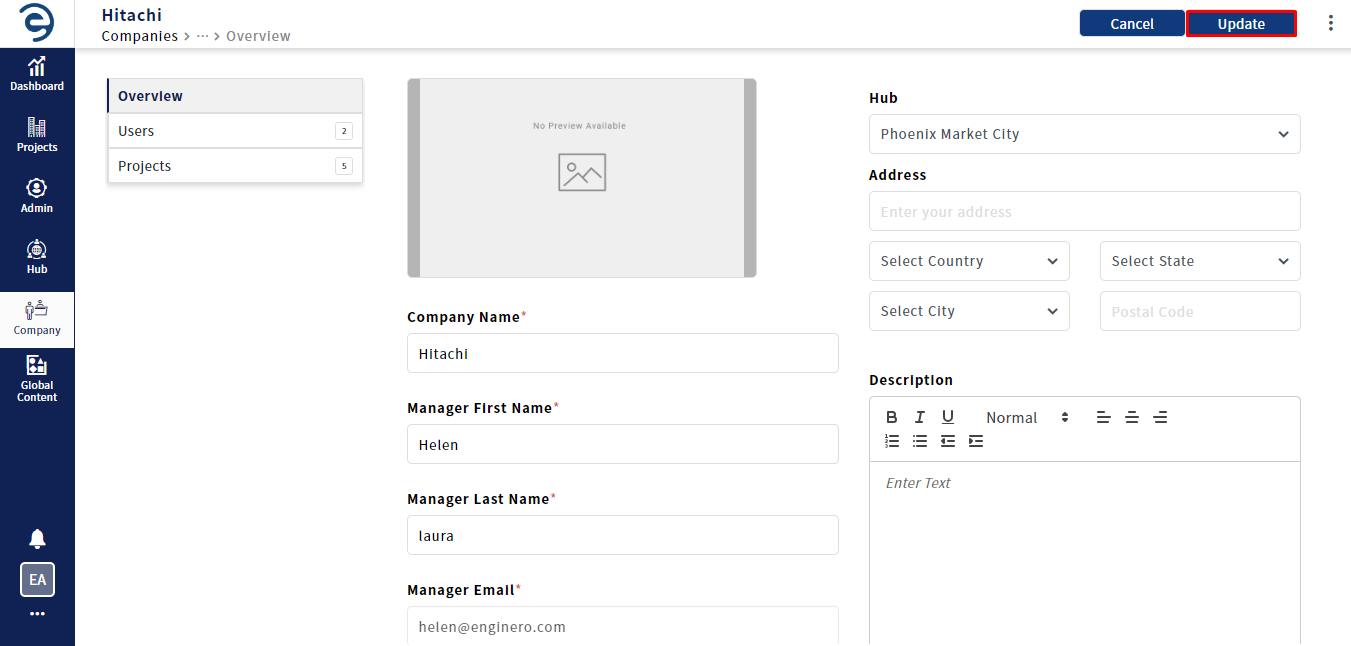Image resolution: width=1351 pixels, height=646 pixels.
Task: Expand the breadcrumb ellipsis
Action: click(202, 36)
